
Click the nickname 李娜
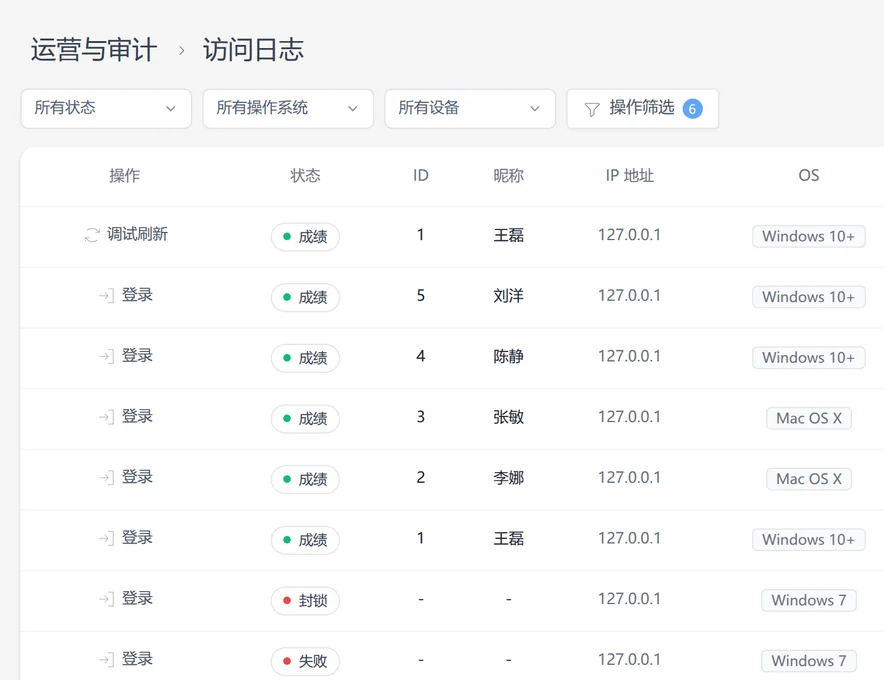[509, 478]
